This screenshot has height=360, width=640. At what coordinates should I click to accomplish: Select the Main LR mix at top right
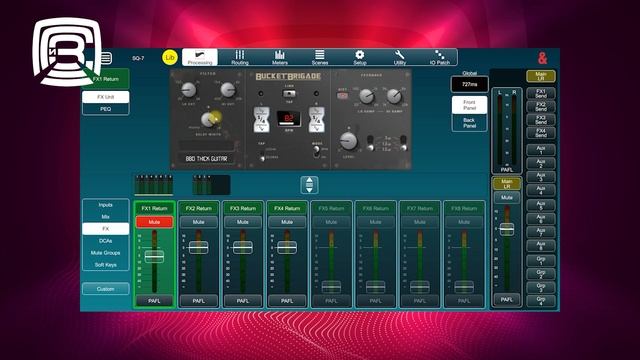pyautogui.click(x=541, y=76)
